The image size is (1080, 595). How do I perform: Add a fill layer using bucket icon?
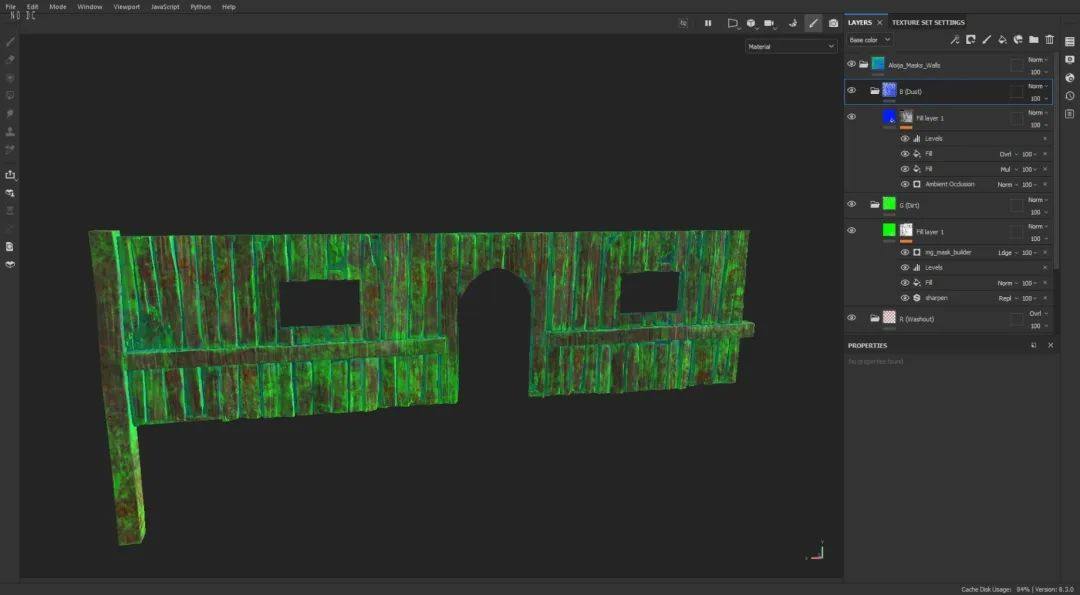[1002, 40]
